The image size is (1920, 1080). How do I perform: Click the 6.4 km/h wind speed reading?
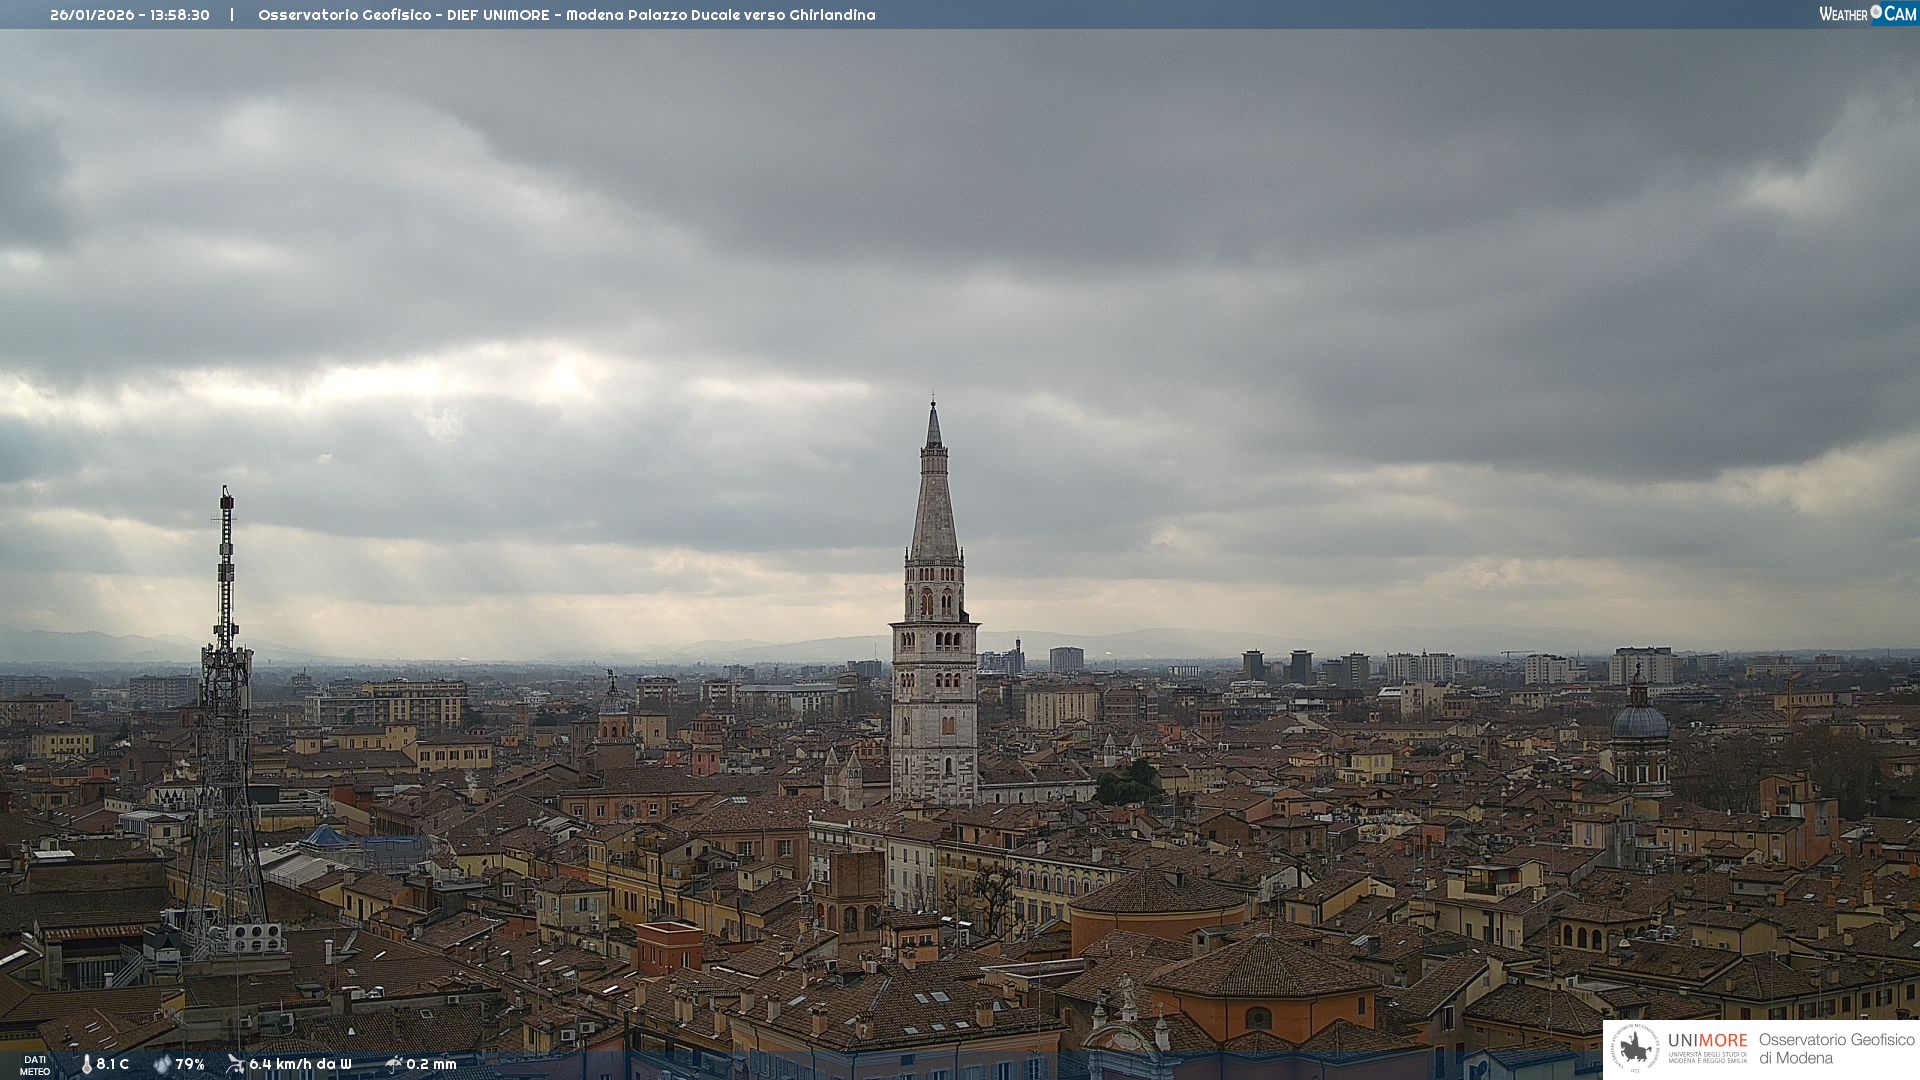click(300, 1064)
